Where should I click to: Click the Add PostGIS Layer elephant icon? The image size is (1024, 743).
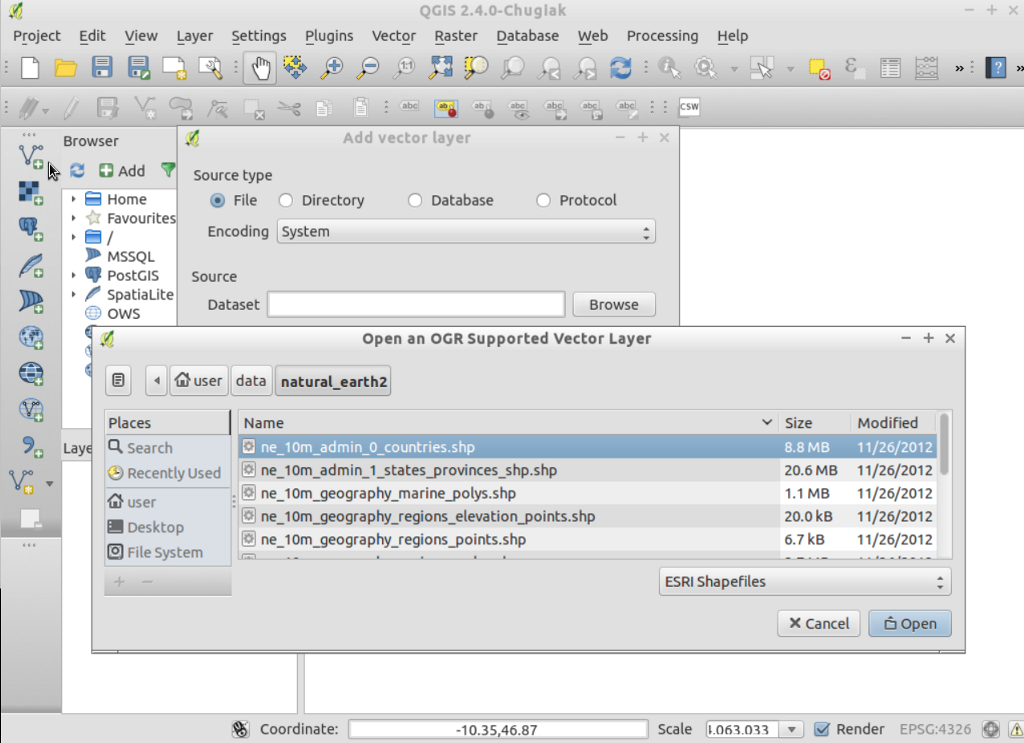[30, 229]
